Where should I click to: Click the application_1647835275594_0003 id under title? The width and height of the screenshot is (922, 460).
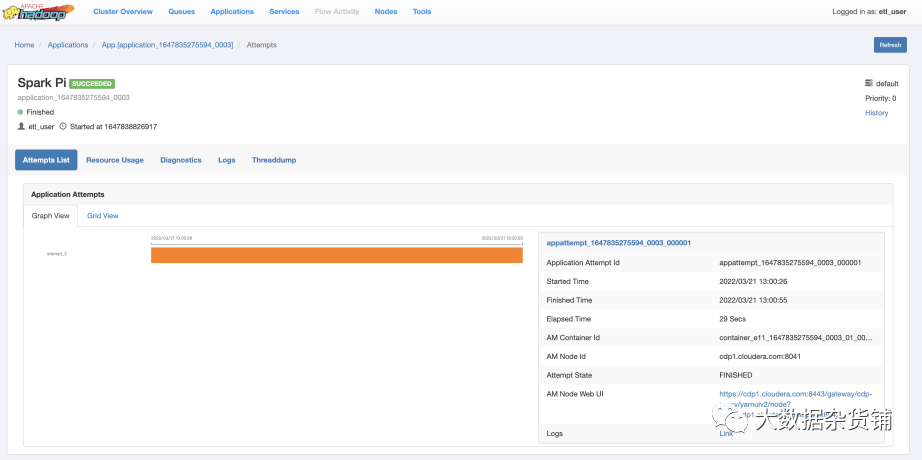(x=74, y=98)
